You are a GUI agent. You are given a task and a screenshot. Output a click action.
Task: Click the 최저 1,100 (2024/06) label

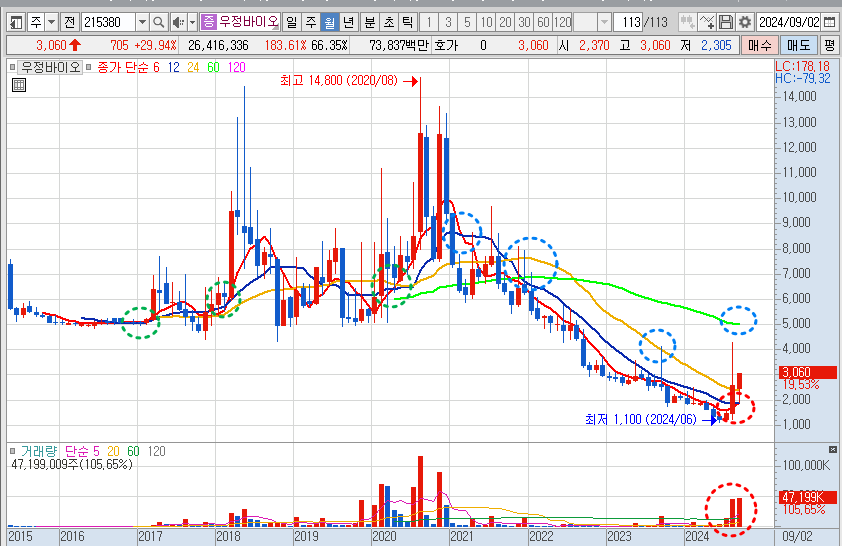click(640, 419)
